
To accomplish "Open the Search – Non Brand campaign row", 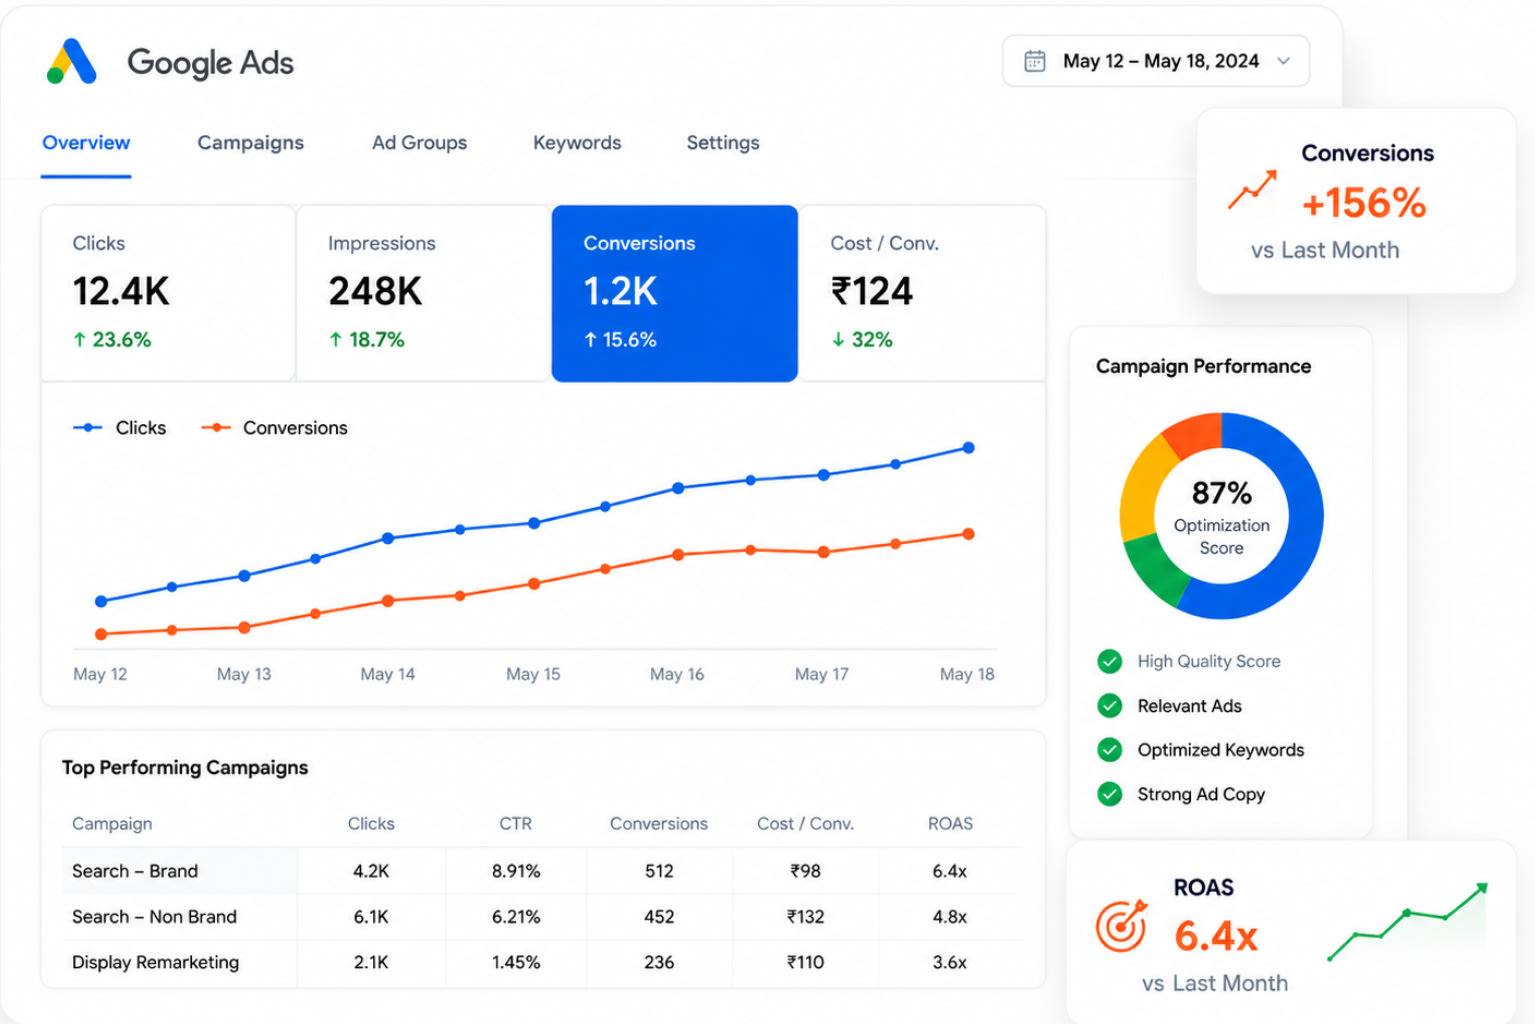I will coord(542,917).
